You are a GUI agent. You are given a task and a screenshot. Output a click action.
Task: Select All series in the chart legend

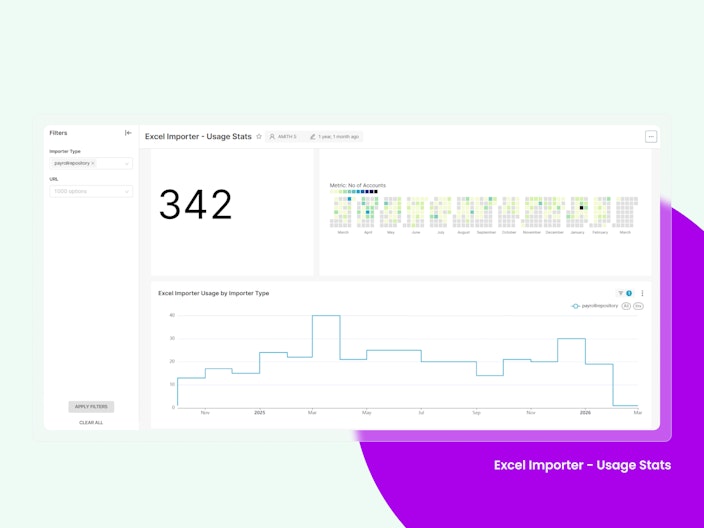pyautogui.click(x=626, y=306)
